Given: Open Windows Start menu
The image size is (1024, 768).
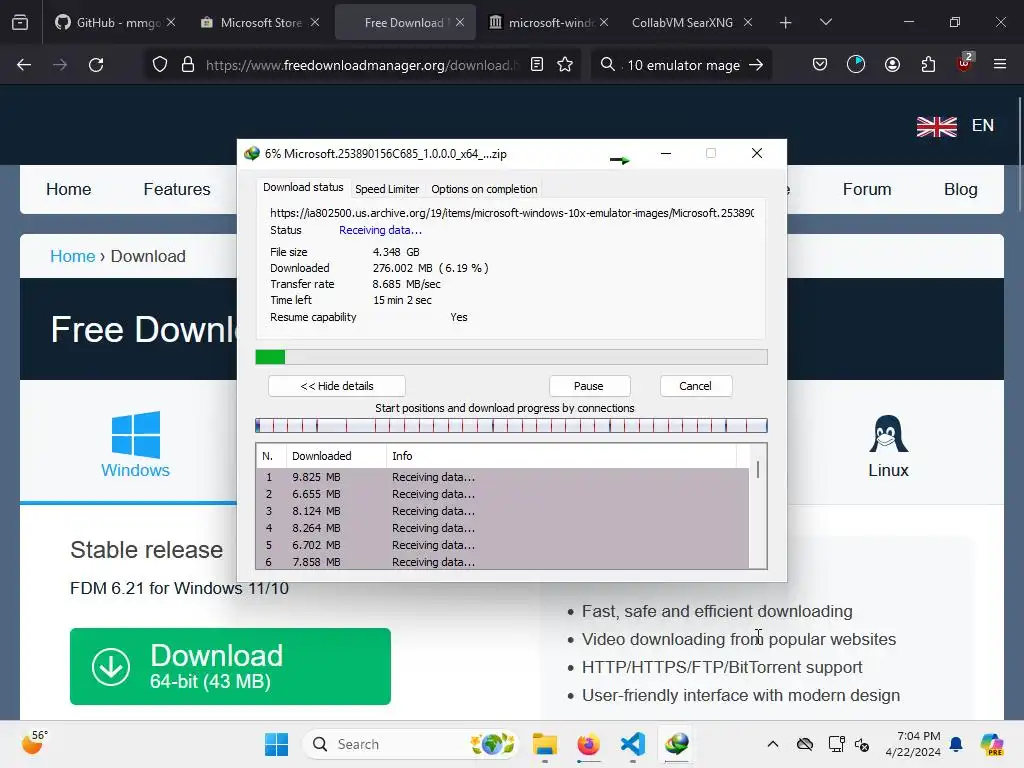Looking at the screenshot, I should [x=276, y=744].
